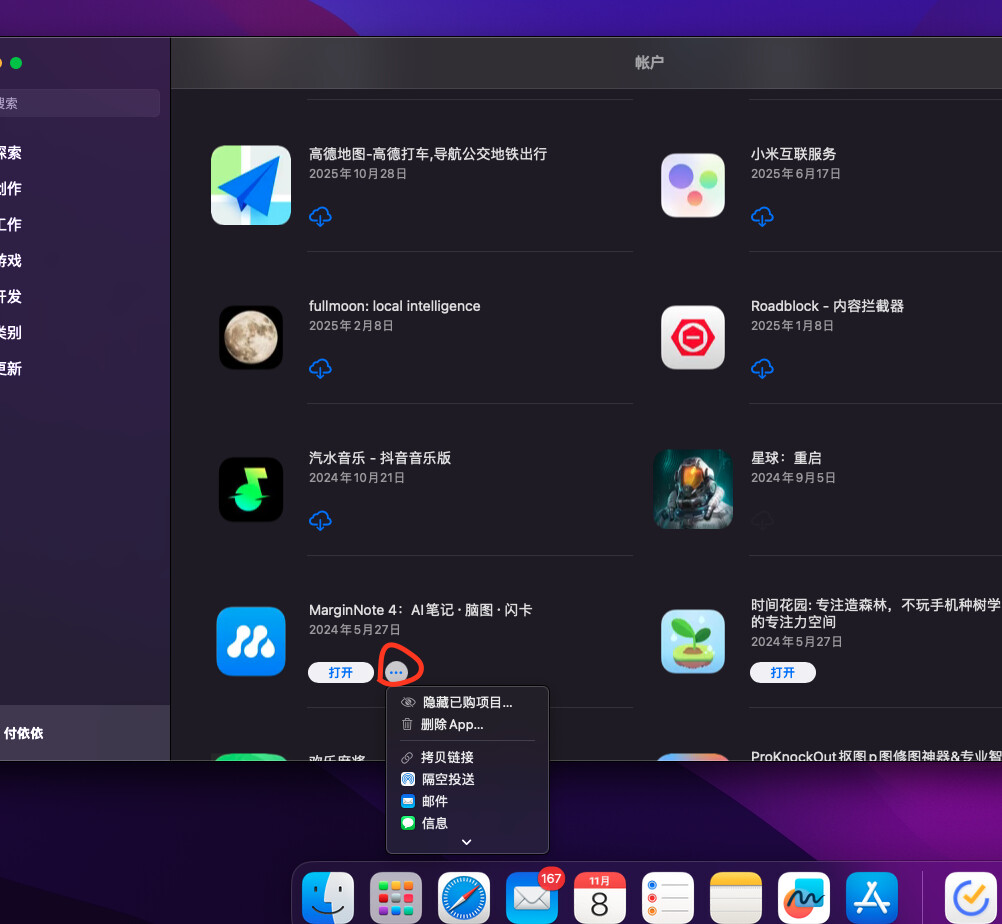Download Roadblock 内容拦截器 via cloud icon
This screenshot has width=1002, height=924.
pos(762,369)
